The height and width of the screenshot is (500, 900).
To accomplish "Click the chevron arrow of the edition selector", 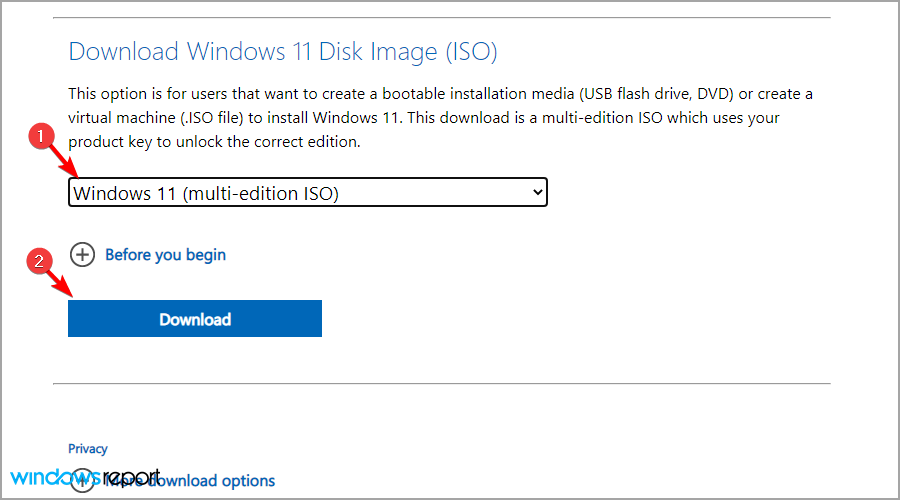I will coord(538,192).
